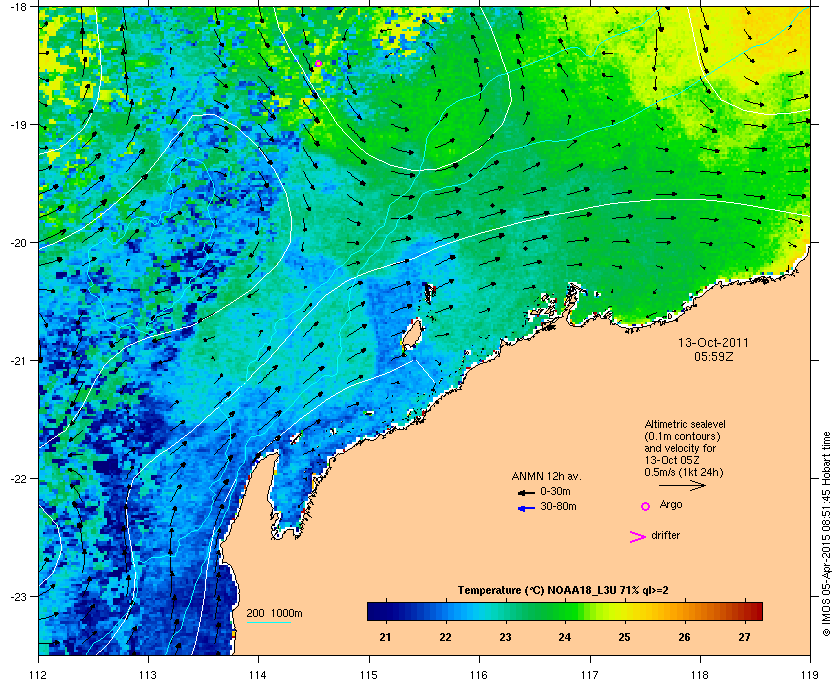Click the 'ANMN 12h av.' legend label
Viewport: 840px width, 680px height.
pyautogui.click(x=546, y=476)
